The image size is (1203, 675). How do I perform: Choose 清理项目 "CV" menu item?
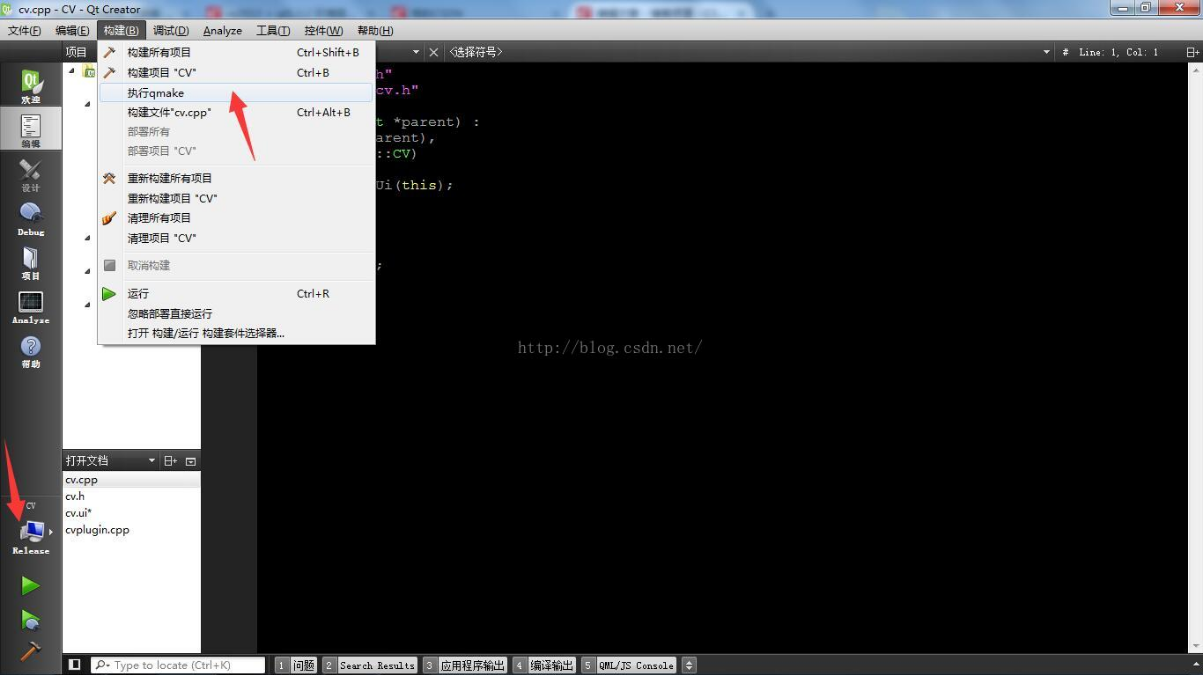pos(236,238)
